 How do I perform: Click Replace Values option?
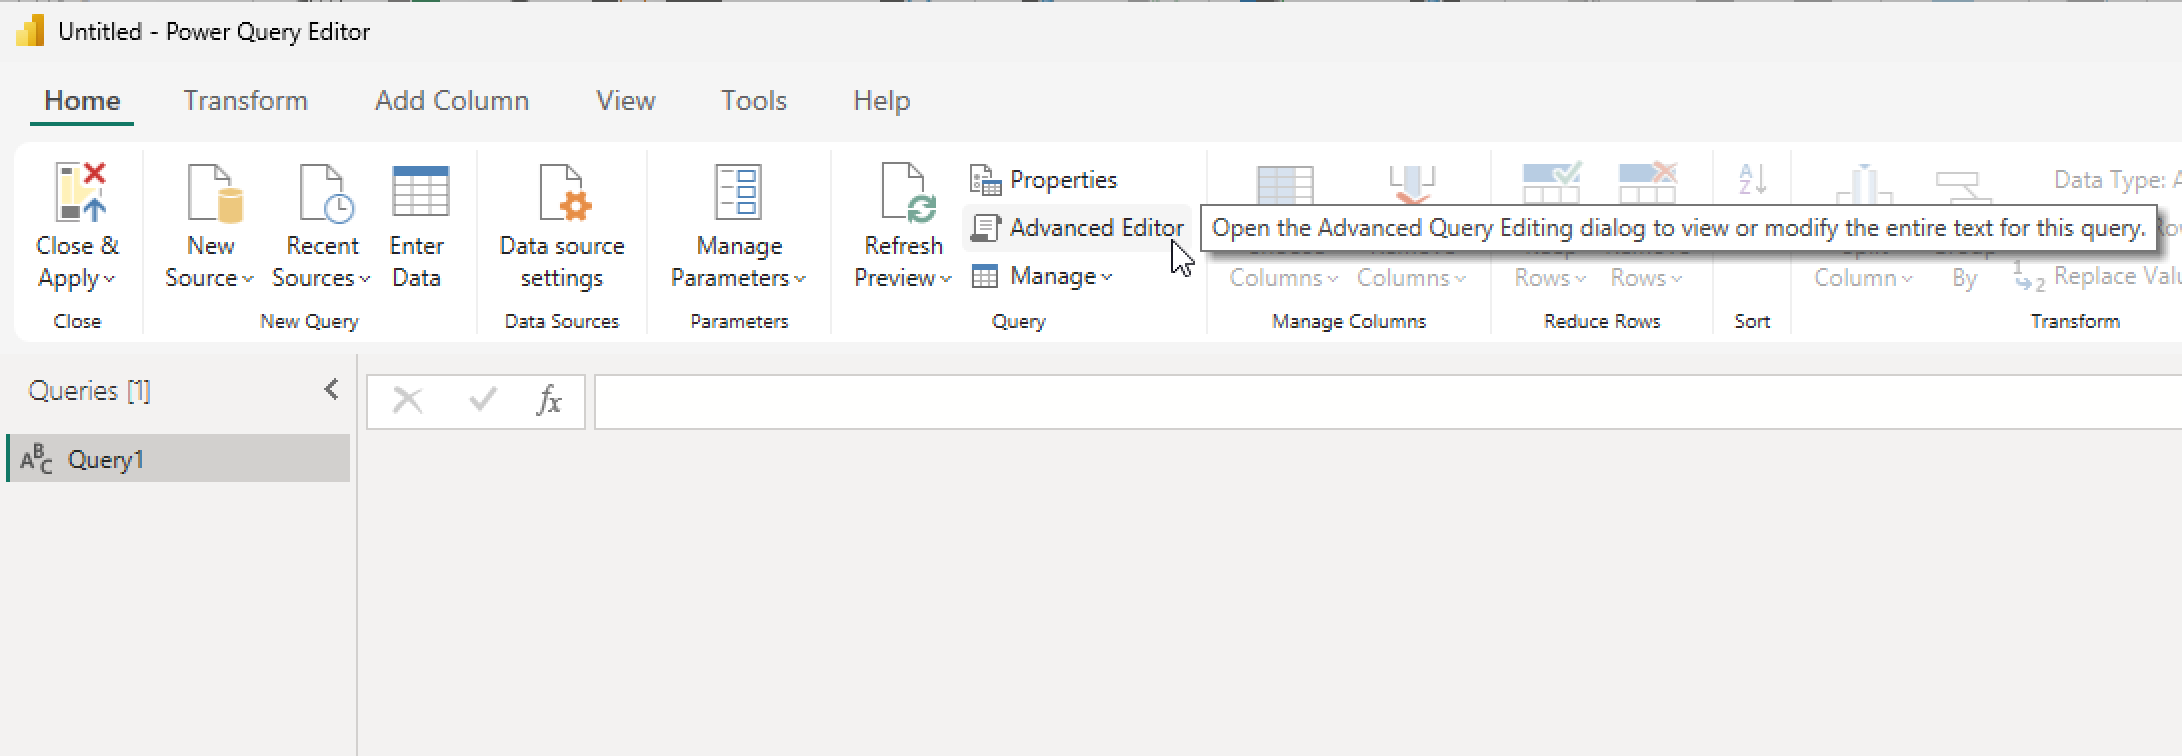2098,277
